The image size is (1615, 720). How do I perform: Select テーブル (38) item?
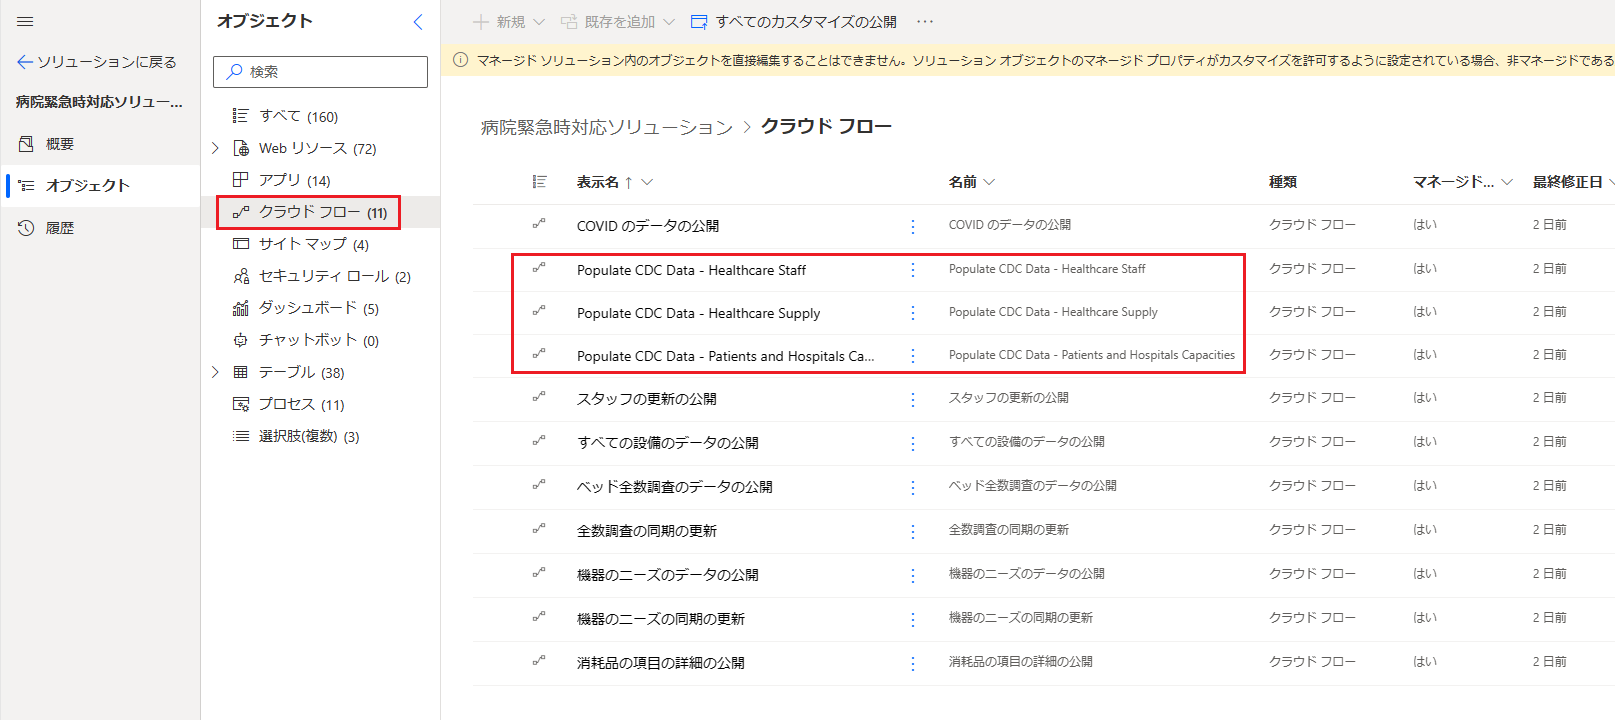tap(301, 372)
